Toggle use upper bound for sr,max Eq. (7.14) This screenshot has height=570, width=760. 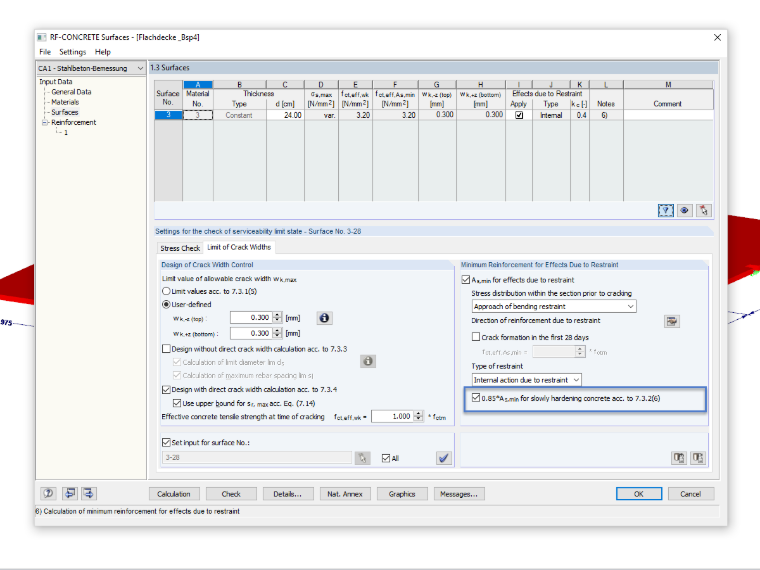[x=177, y=403]
